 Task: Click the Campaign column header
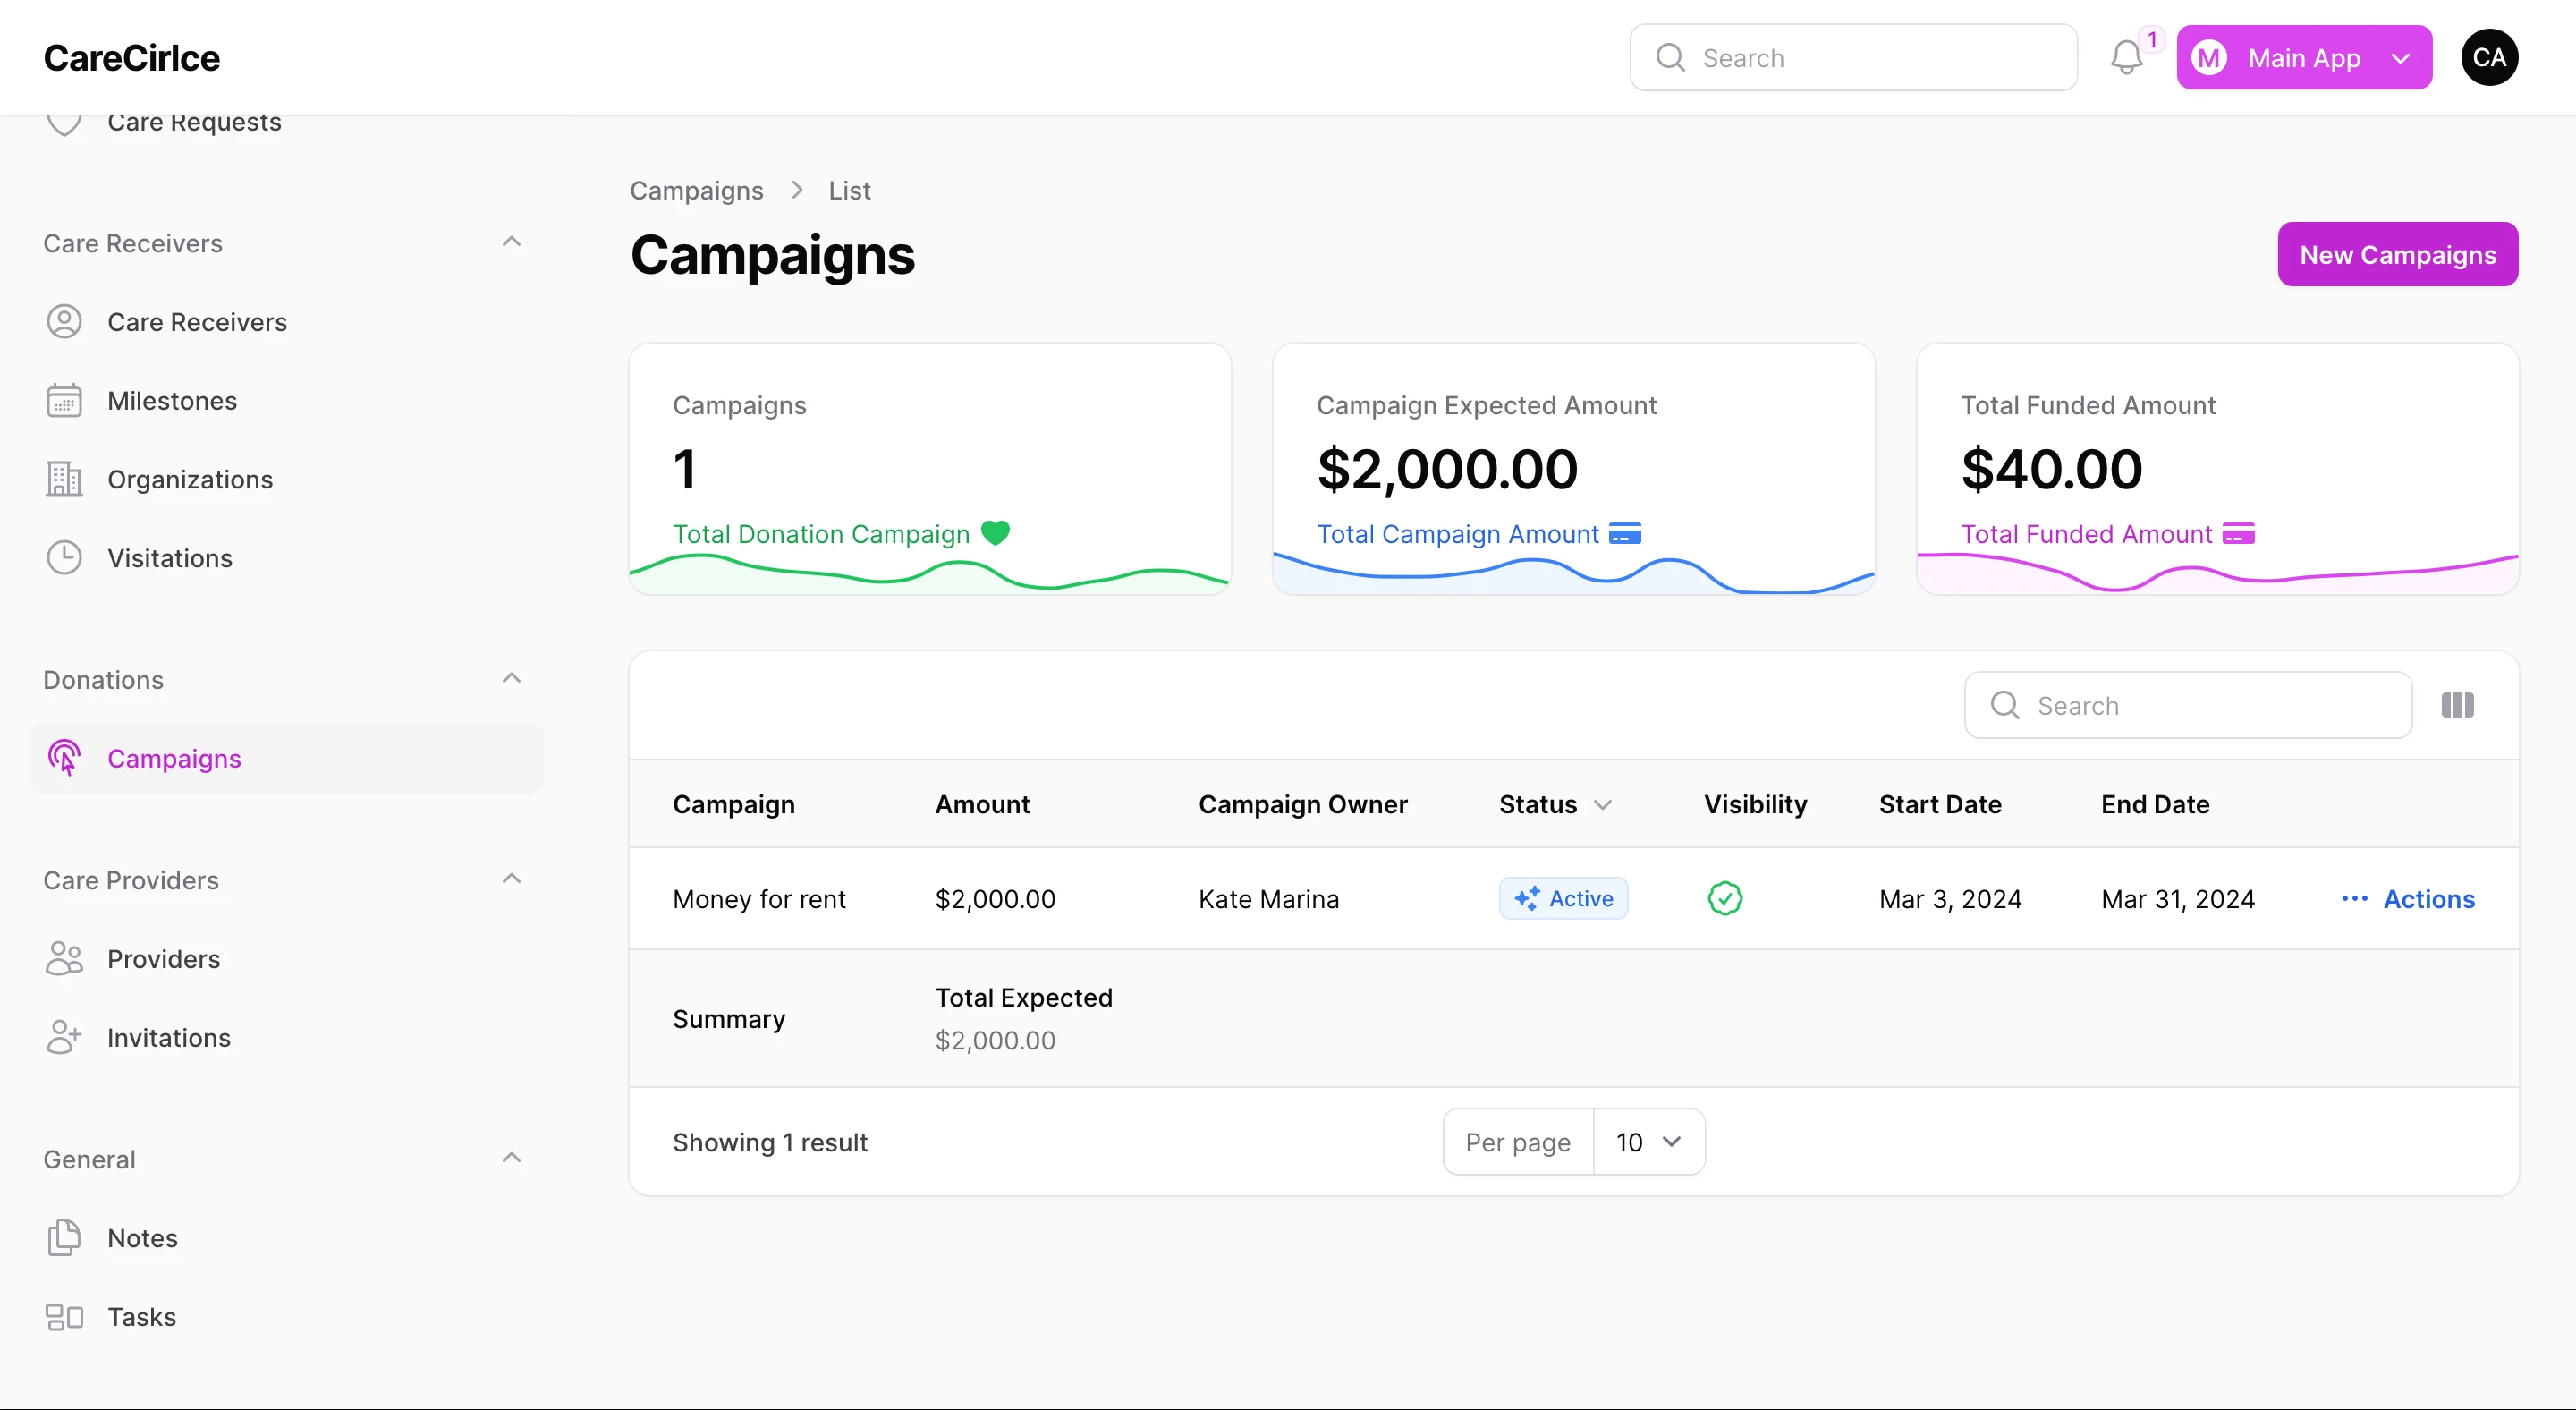point(733,804)
